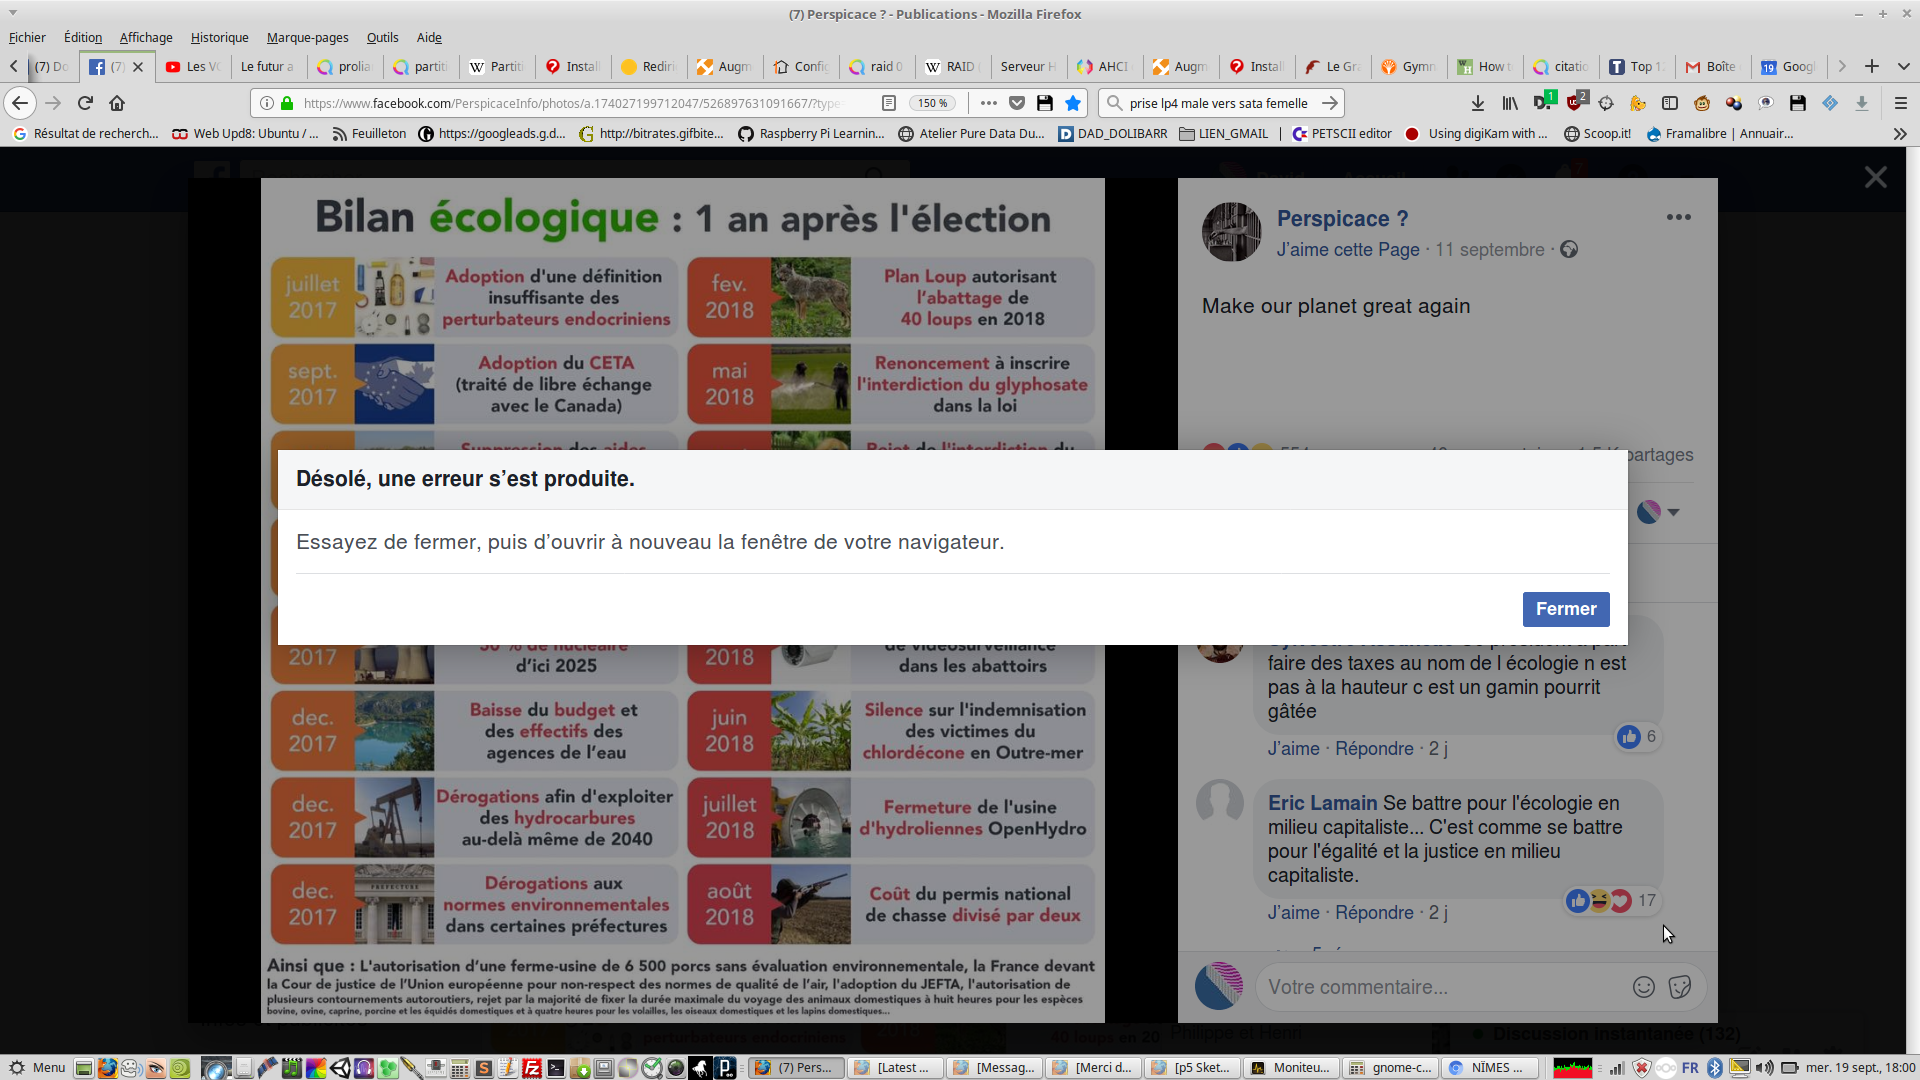1920x1080 pixels.
Task: Toggle the bookmark star for this page
Action: coord(1073,103)
